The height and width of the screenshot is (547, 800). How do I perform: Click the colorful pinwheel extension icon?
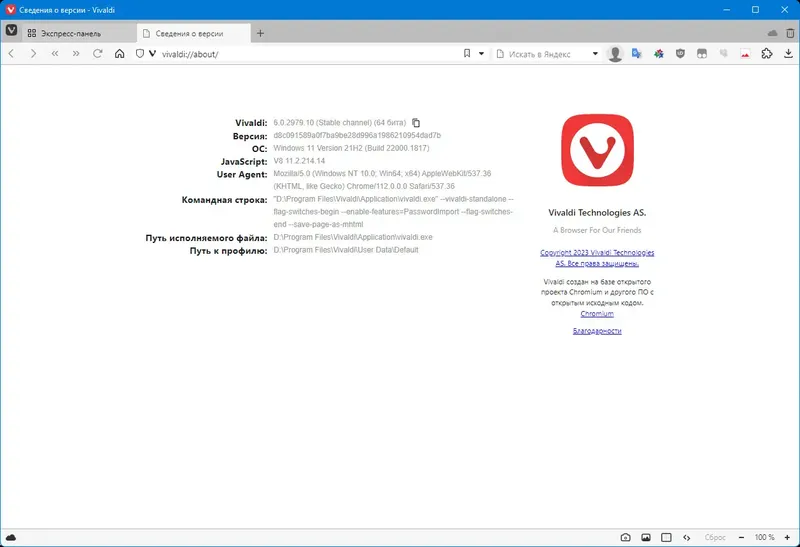(659, 54)
